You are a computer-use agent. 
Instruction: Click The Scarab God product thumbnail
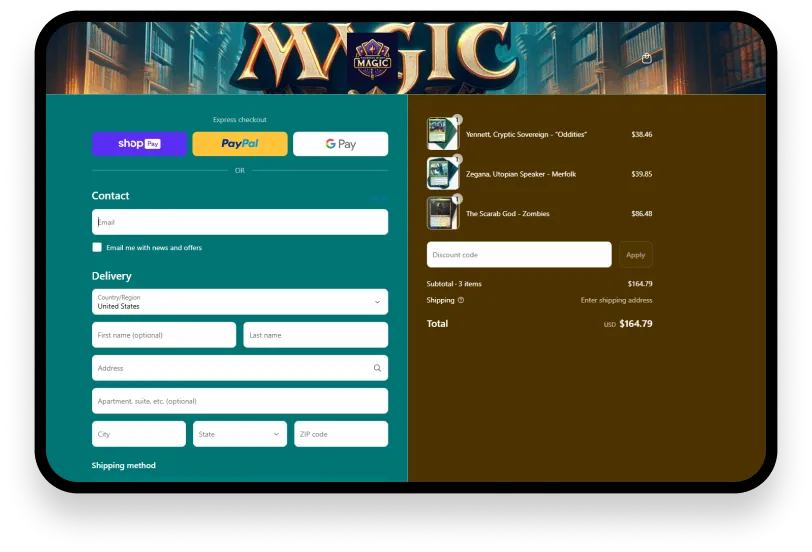tap(443, 213)
